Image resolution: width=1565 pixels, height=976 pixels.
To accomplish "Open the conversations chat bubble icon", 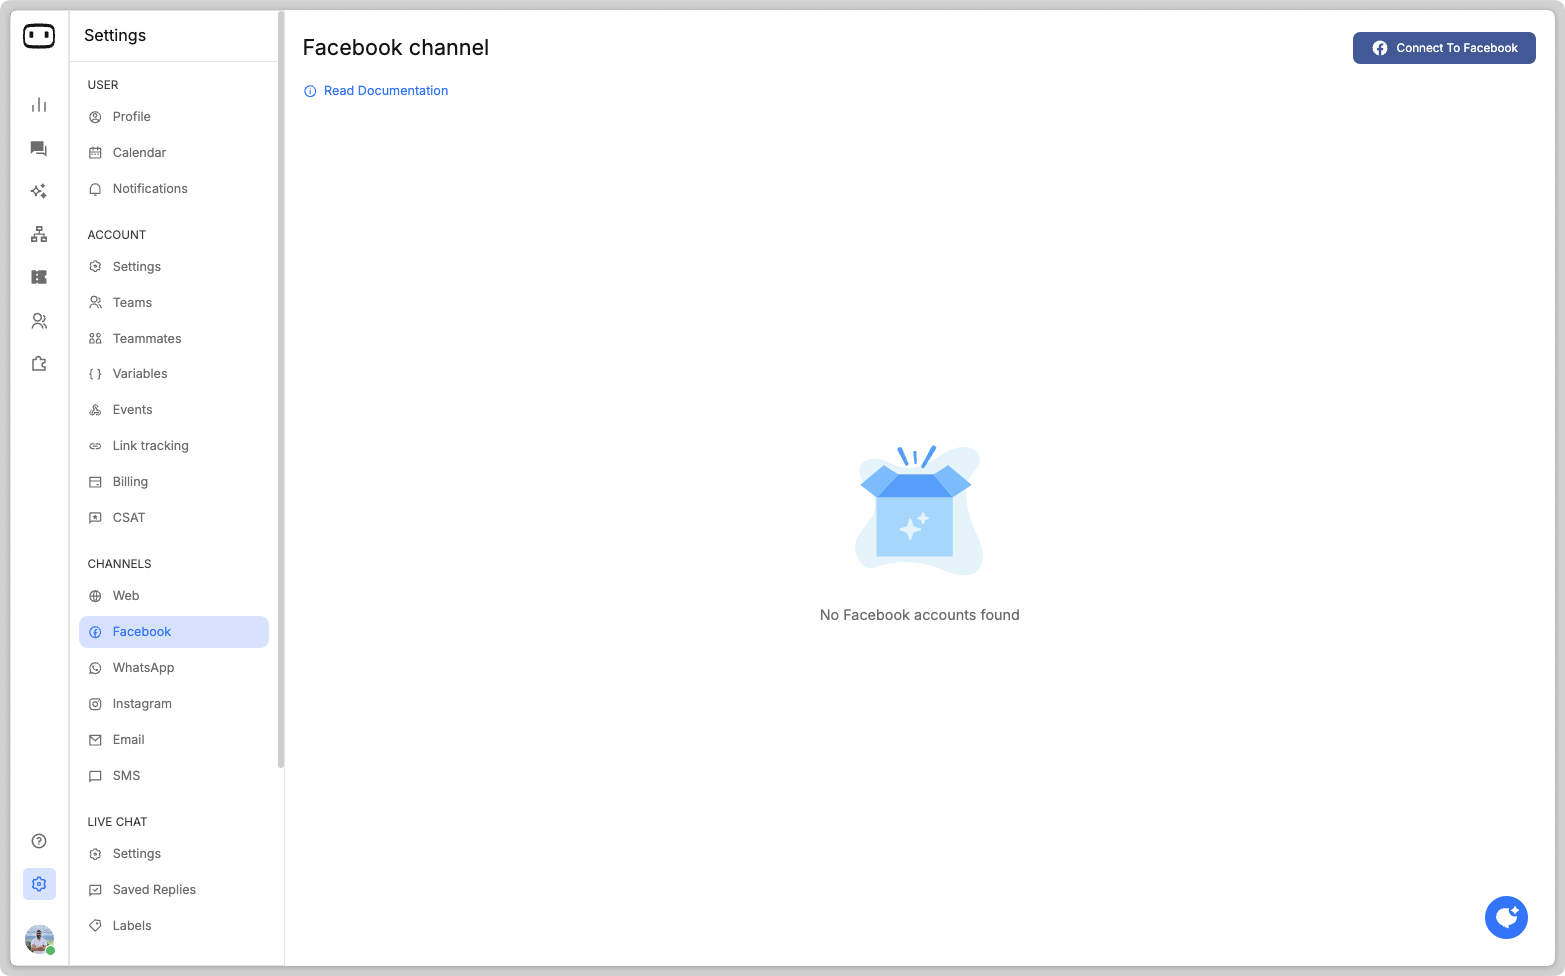I will (39, 149).
